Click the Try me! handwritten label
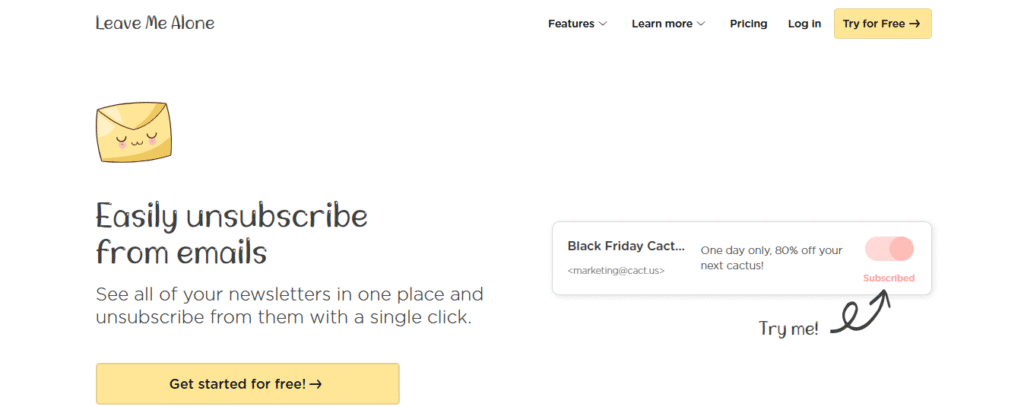 click(x=788, y=329)
